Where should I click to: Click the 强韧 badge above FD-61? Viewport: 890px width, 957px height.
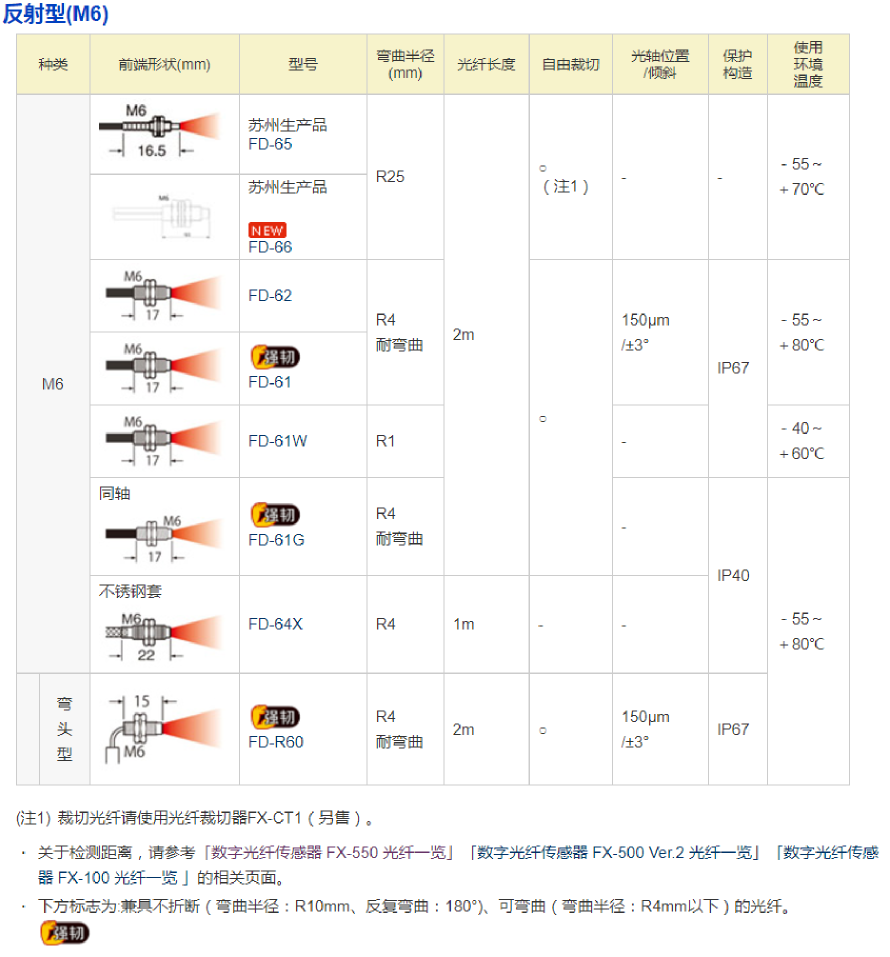point(274,357)
